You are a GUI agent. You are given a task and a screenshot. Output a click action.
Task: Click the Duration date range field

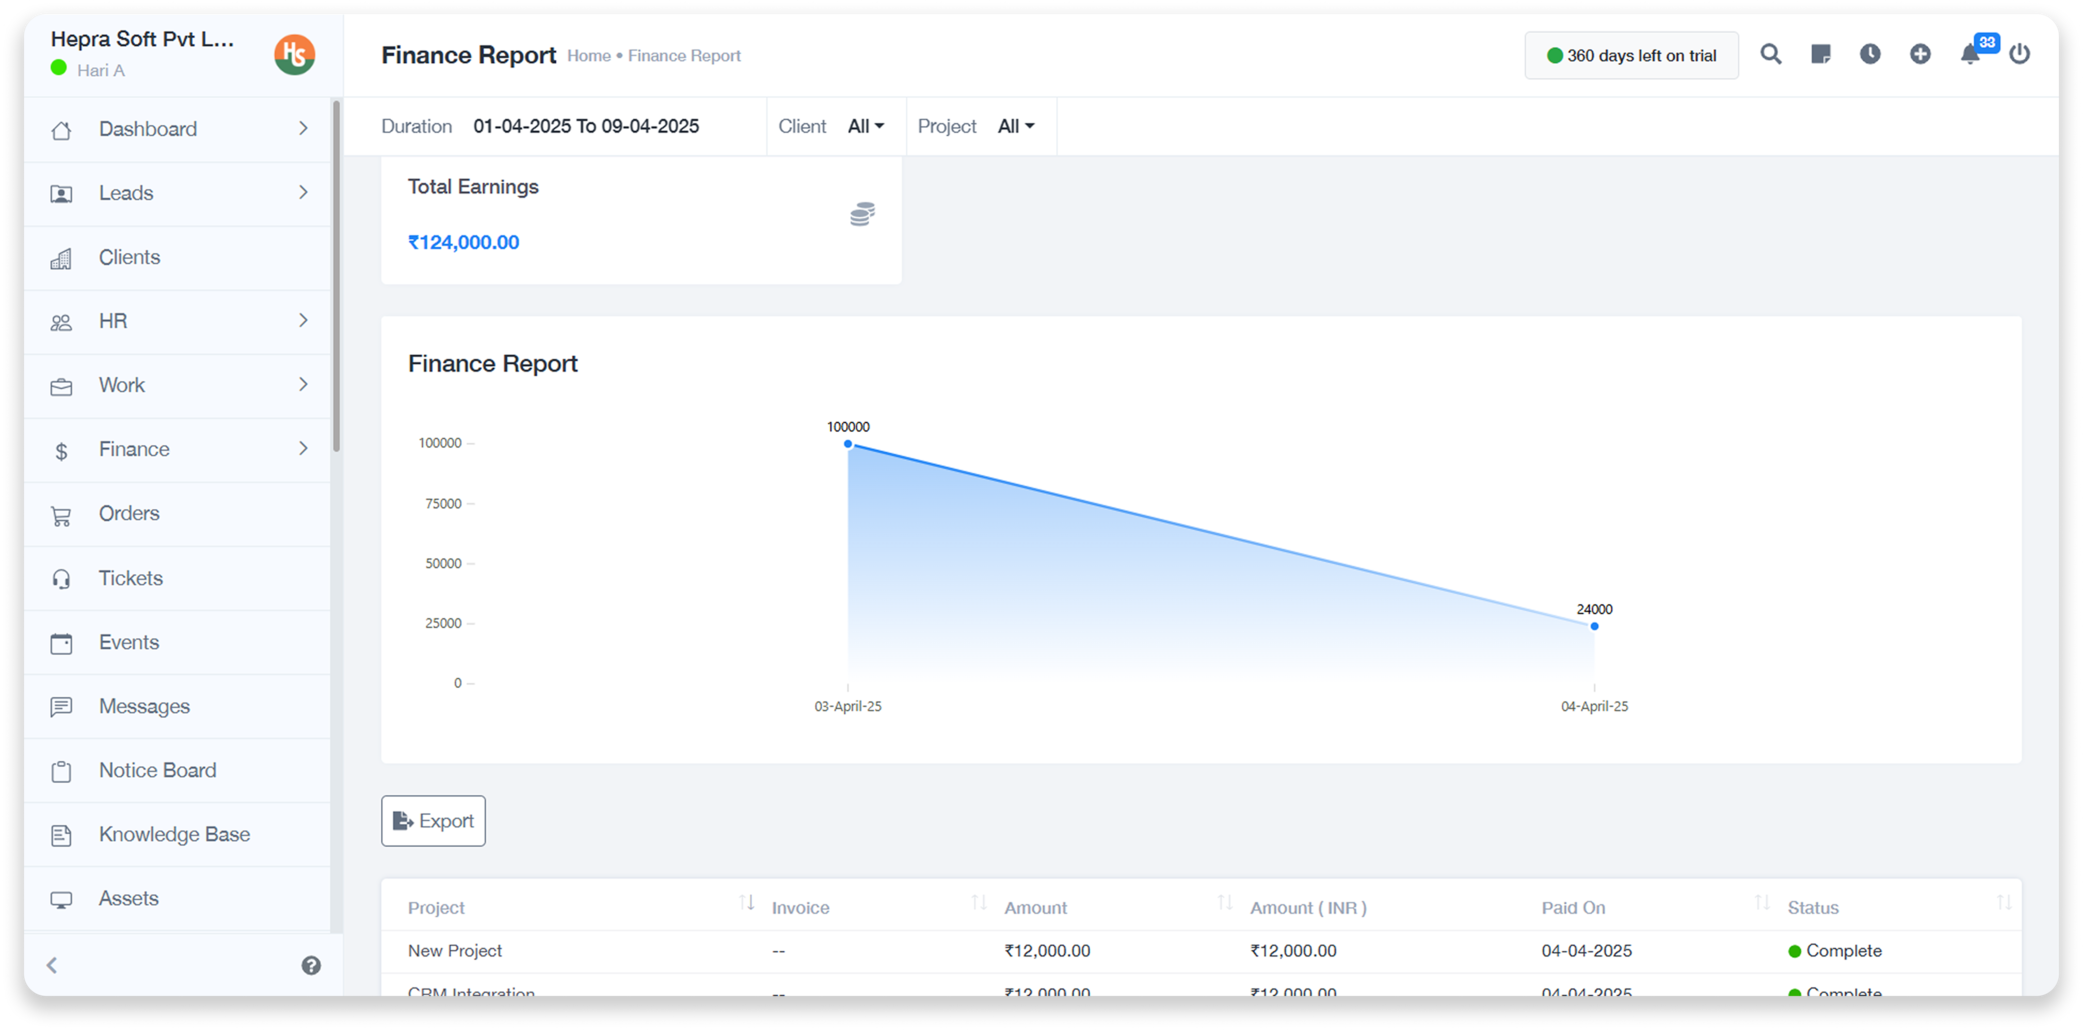click(x=586, y=126)
